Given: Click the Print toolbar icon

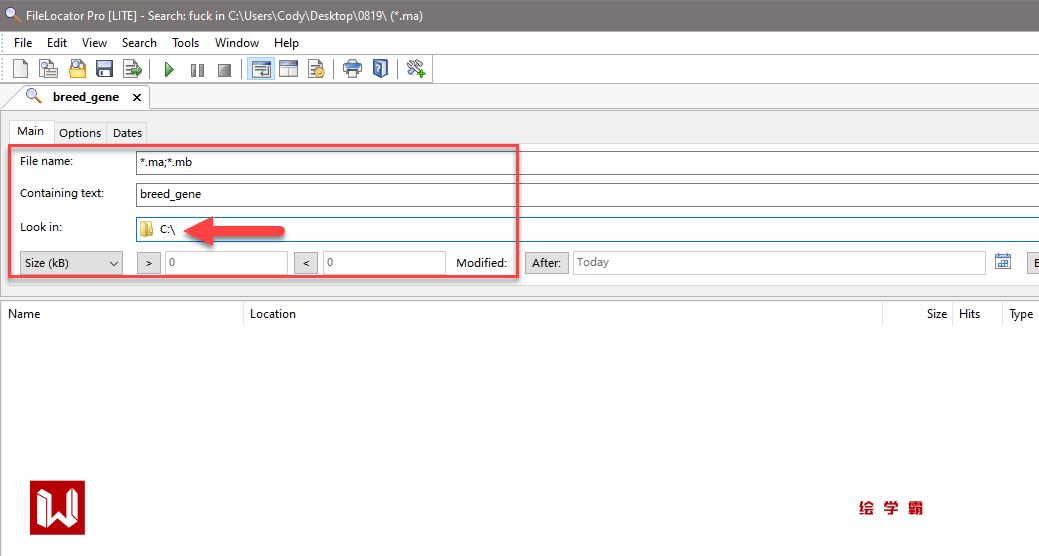Looking at the screenshot, I should (x=353, y=69).
